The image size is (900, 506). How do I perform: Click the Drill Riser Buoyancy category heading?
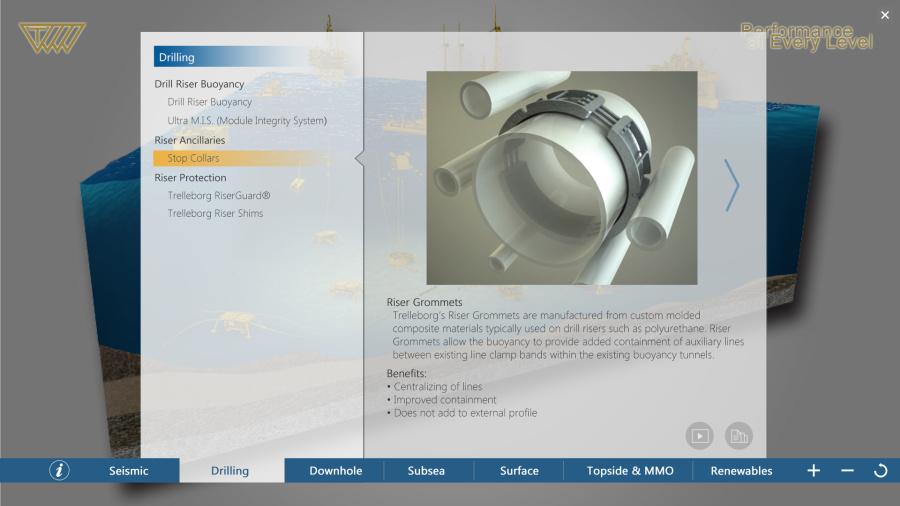click(x=199, y=84)
